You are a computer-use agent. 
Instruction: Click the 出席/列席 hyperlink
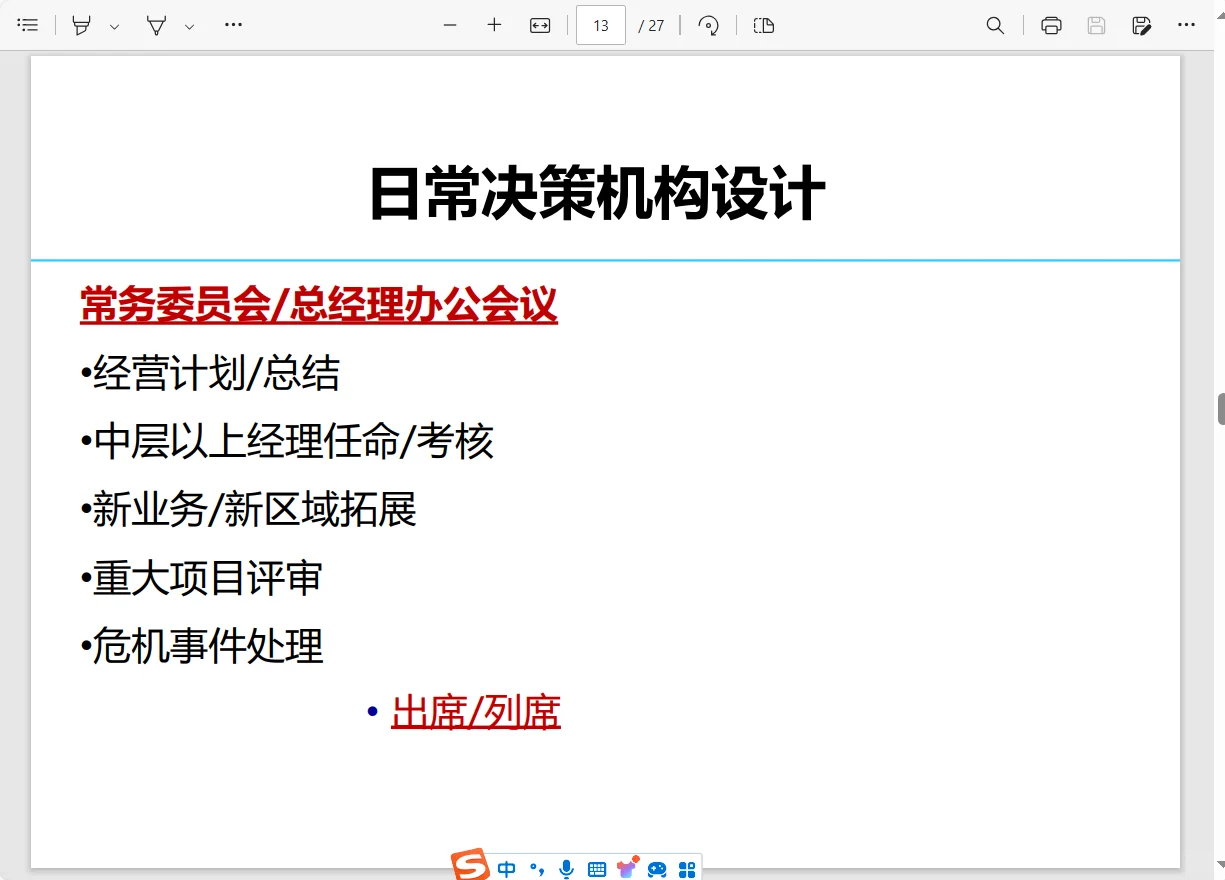coord(475,710)
